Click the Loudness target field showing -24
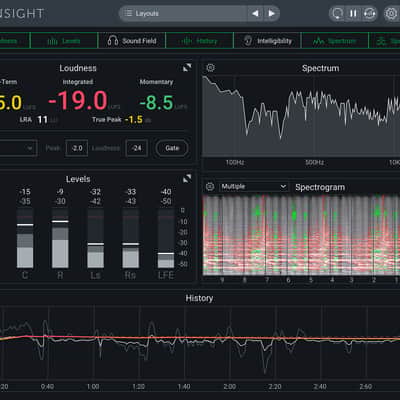 (x=137, y=148)
